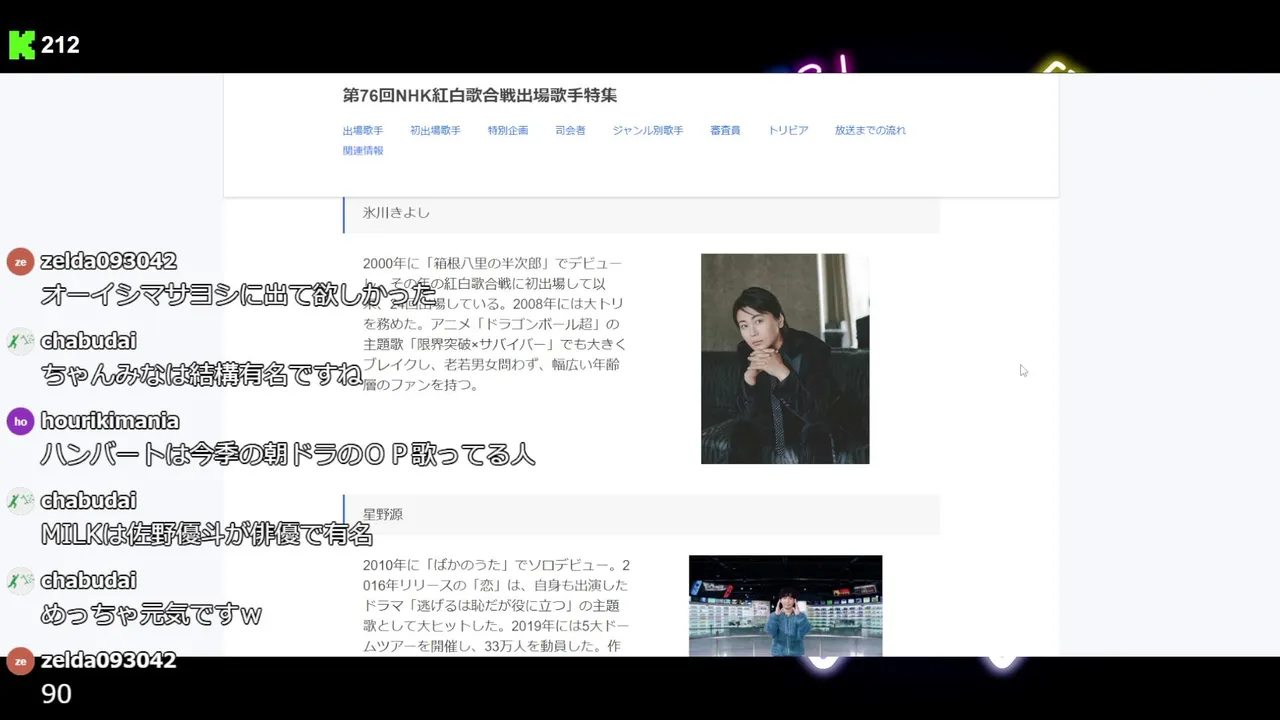Open 放送までの流れ nav link

[x=870, y=130]
